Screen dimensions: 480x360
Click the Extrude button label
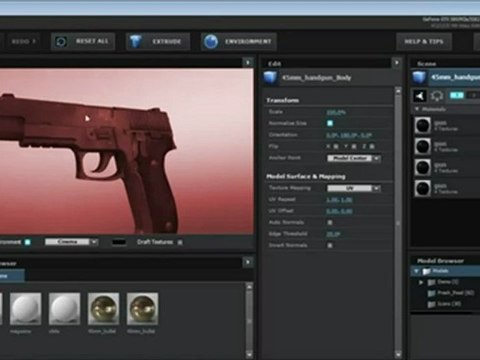click(x=167, y=42)
